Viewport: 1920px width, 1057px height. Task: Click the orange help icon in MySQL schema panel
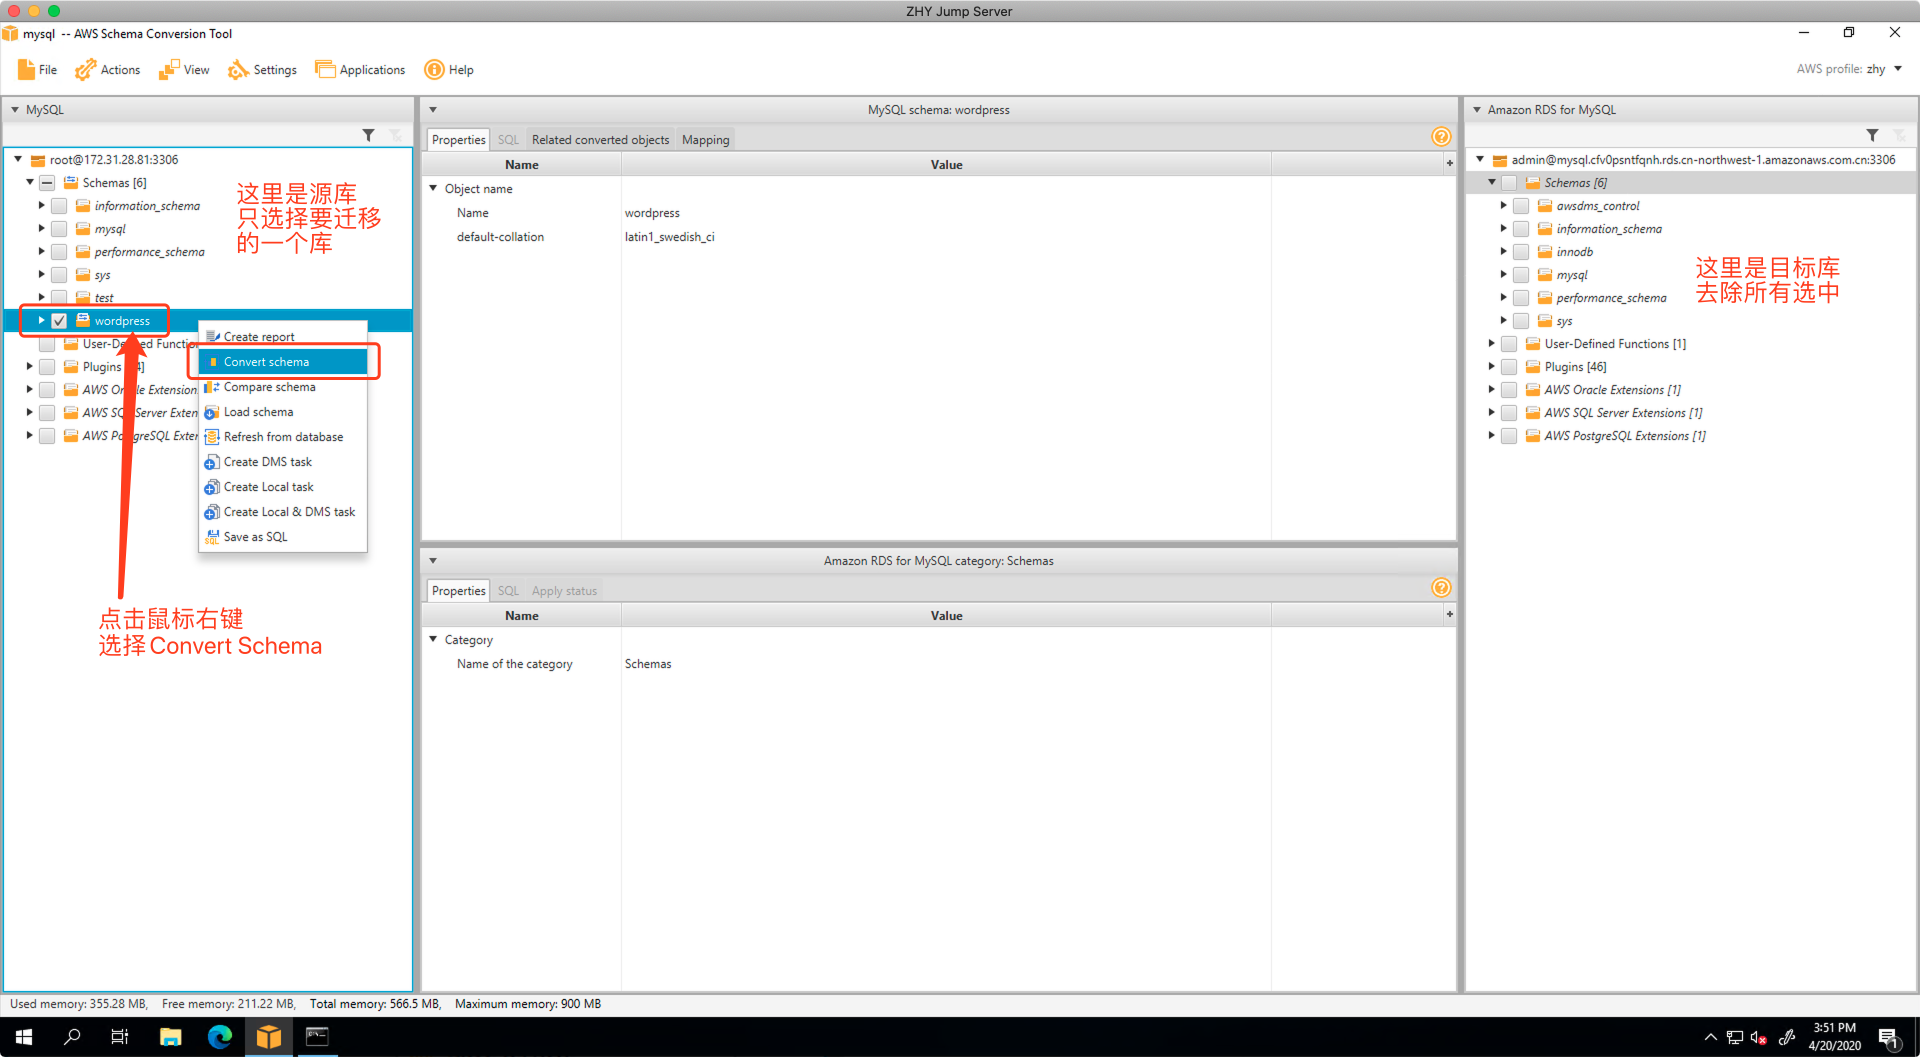tap(1440, 137)
